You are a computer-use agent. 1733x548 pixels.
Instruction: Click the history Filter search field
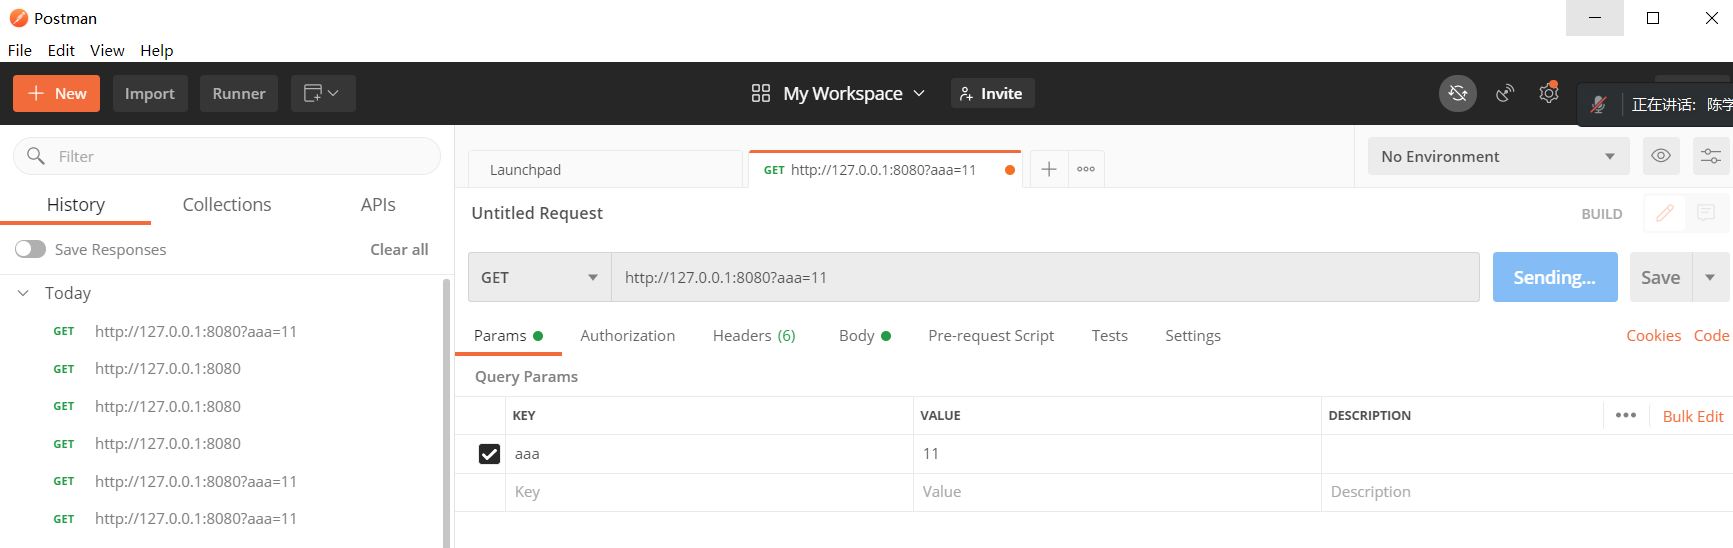click(x=240, y=157)
